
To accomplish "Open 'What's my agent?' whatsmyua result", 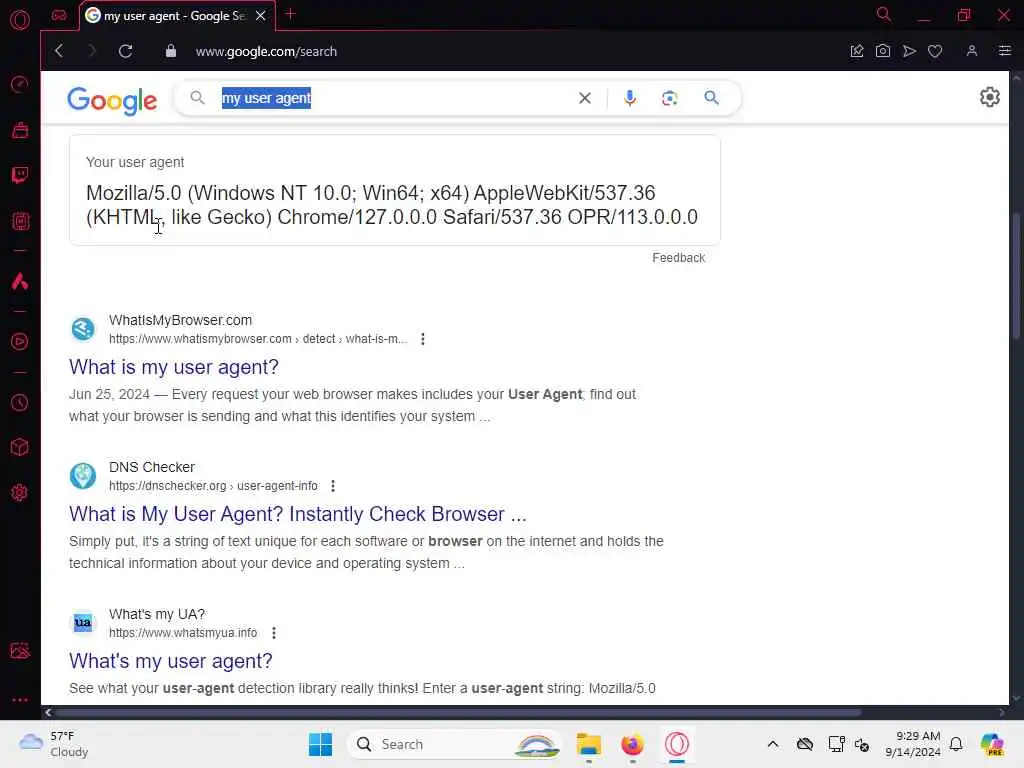I will coord(170,661).
